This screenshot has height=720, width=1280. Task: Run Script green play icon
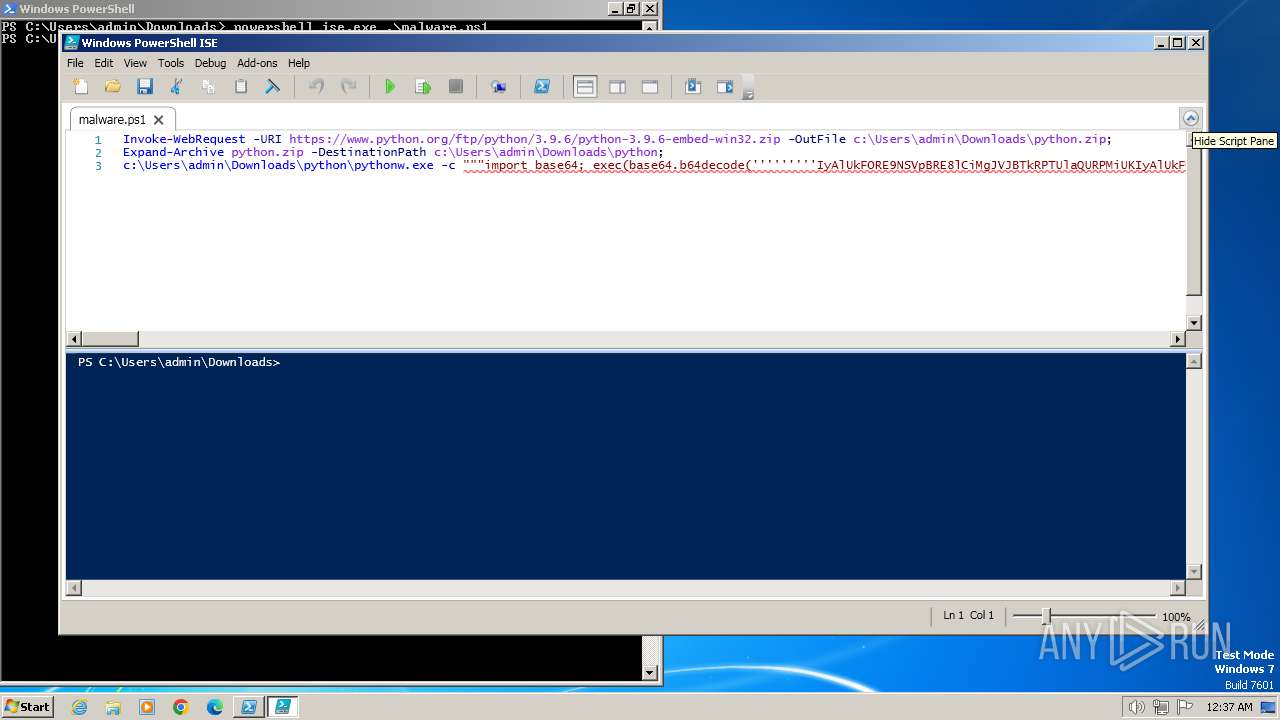[x=390, y=87]
